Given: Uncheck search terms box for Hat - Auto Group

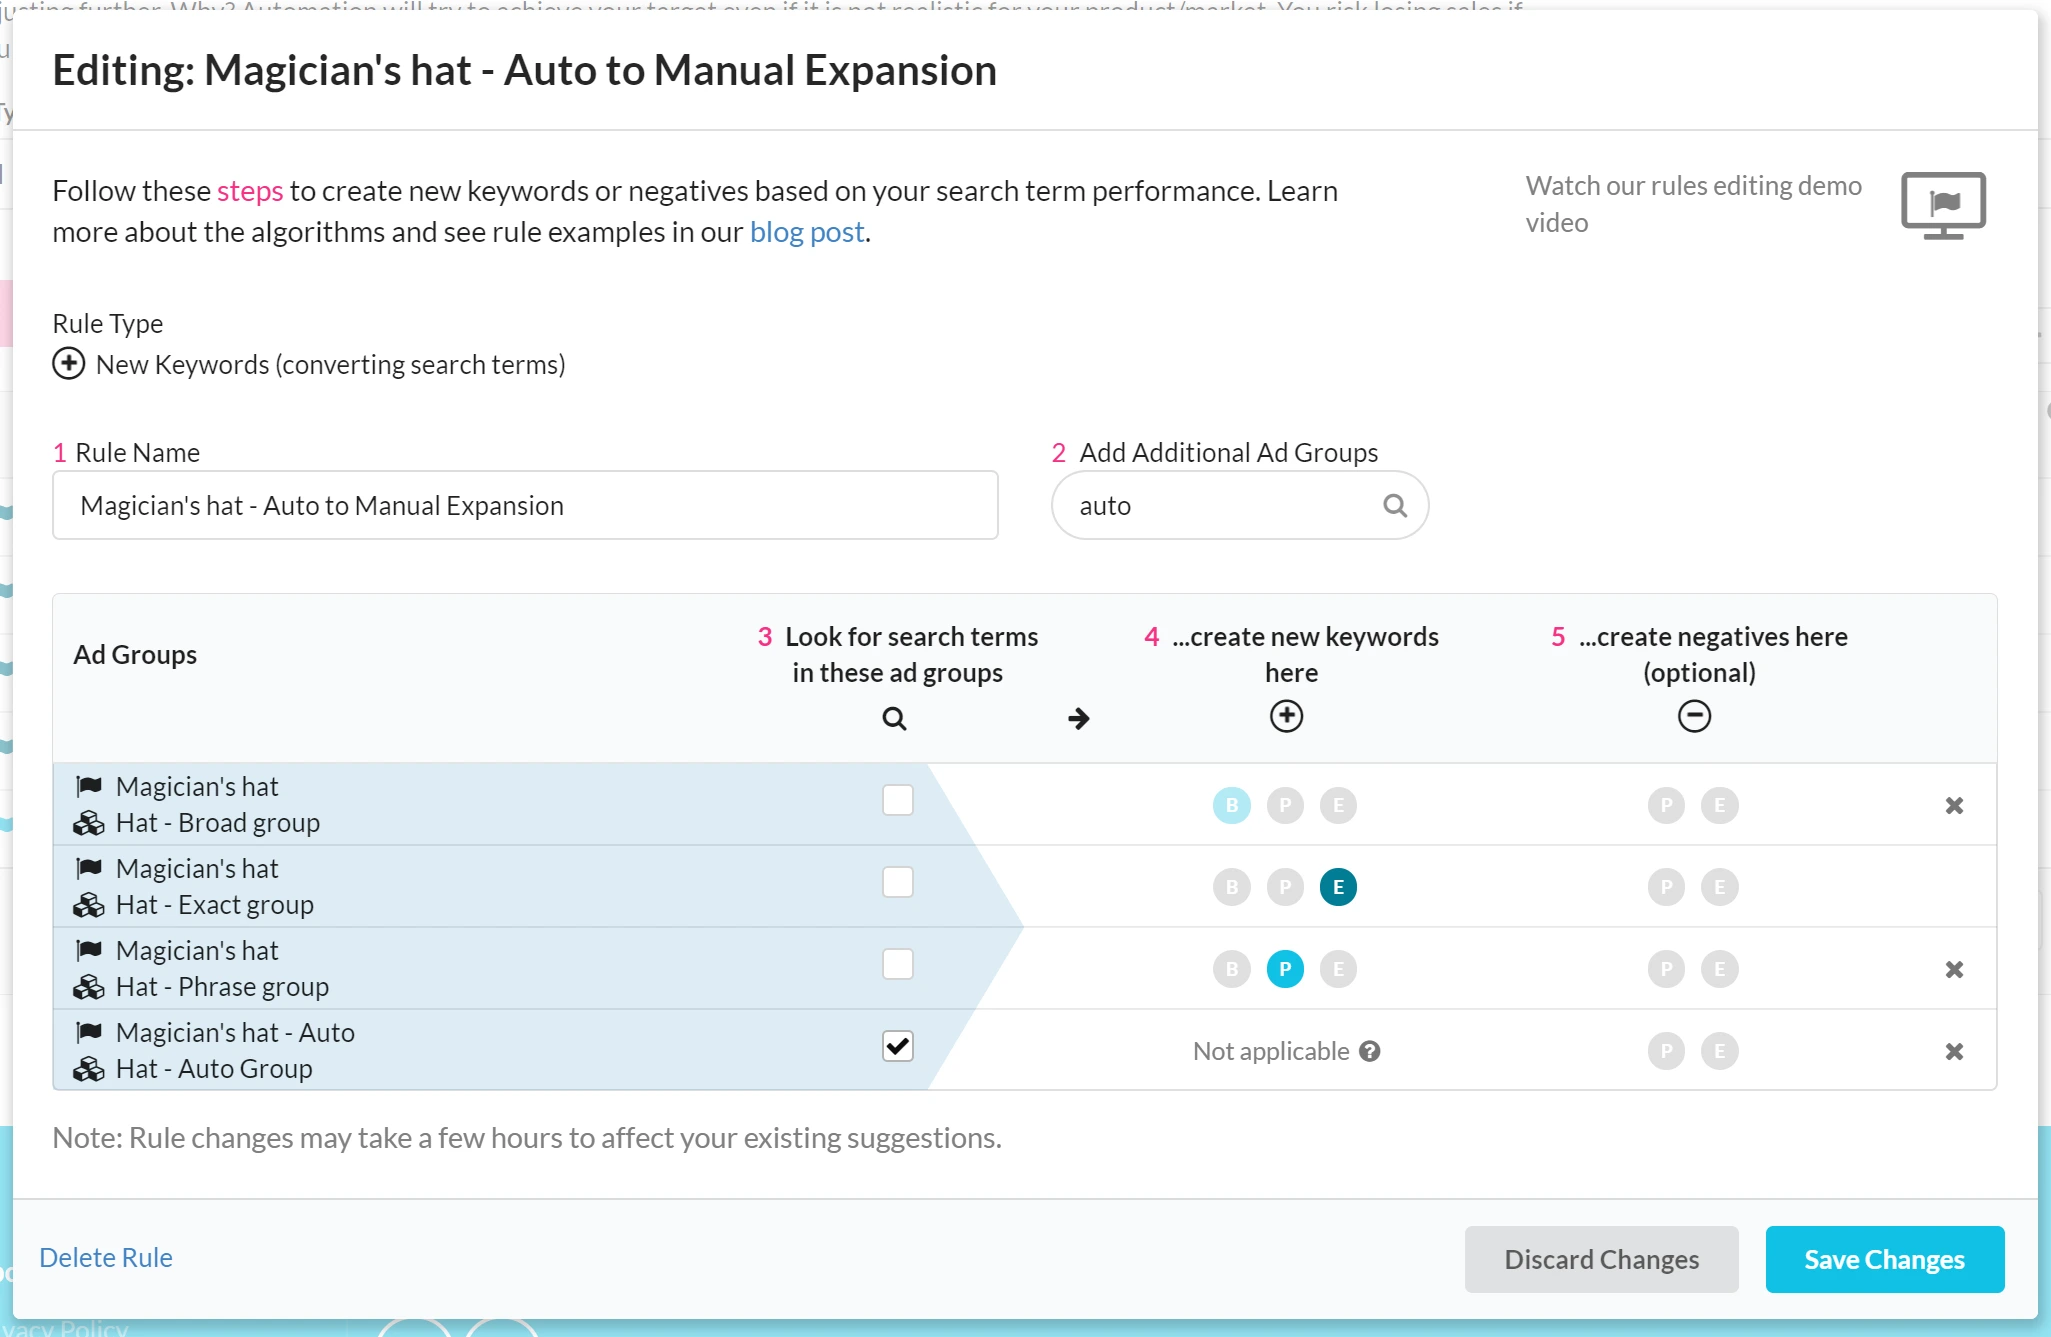Looking at the screenshot, I should click(x=897, y=1047).
